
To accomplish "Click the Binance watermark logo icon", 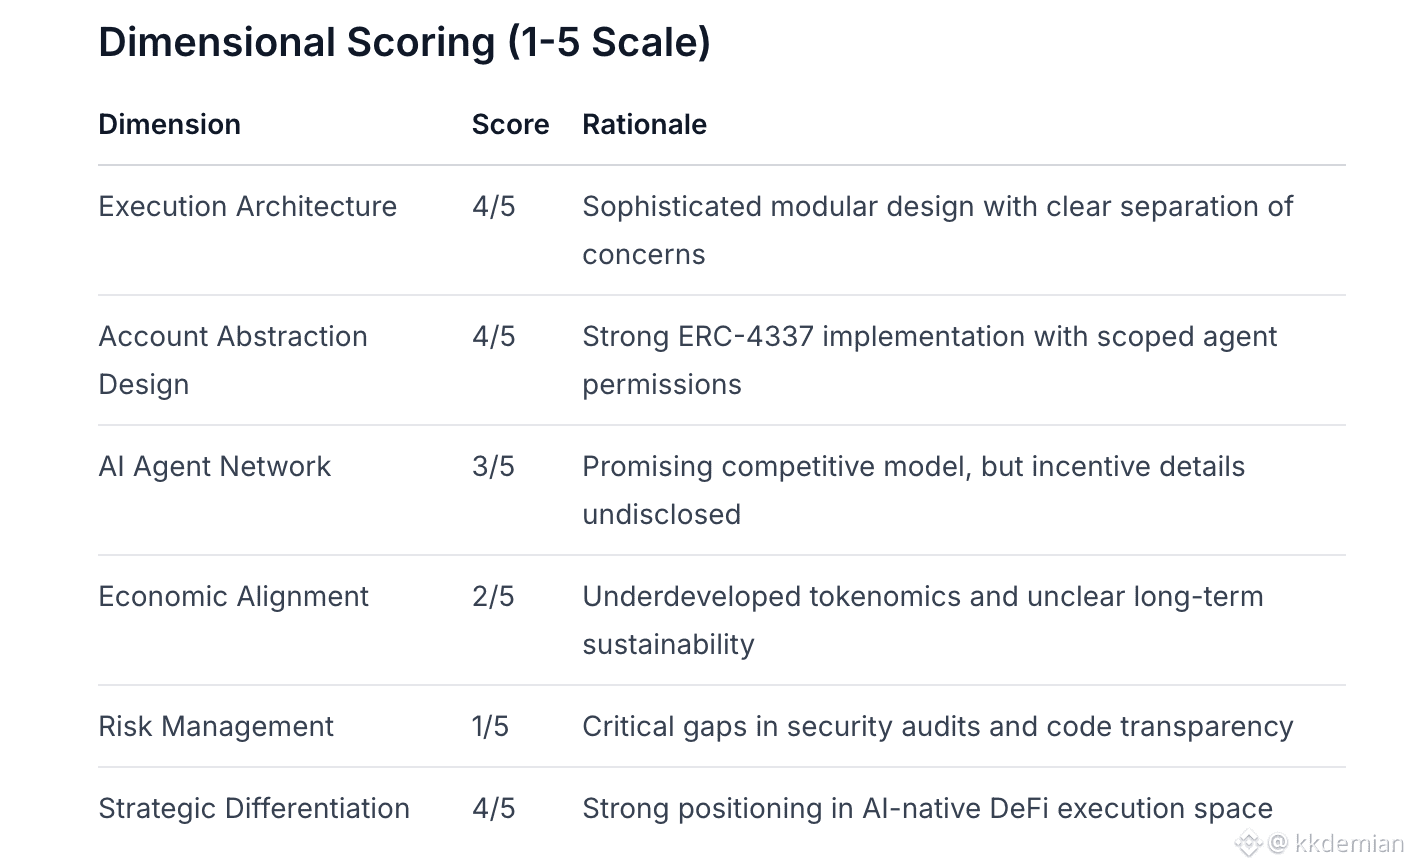I will point(1247,843).
